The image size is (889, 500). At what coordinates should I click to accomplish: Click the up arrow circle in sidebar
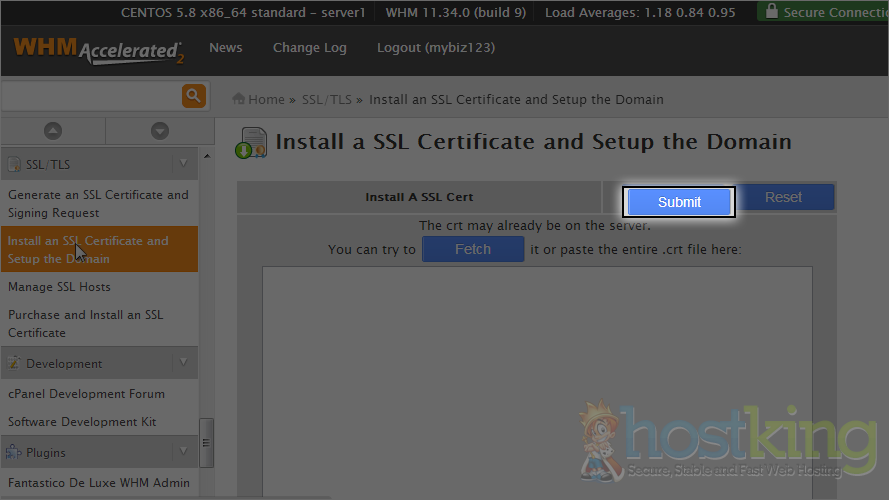[x=53, y=131]
